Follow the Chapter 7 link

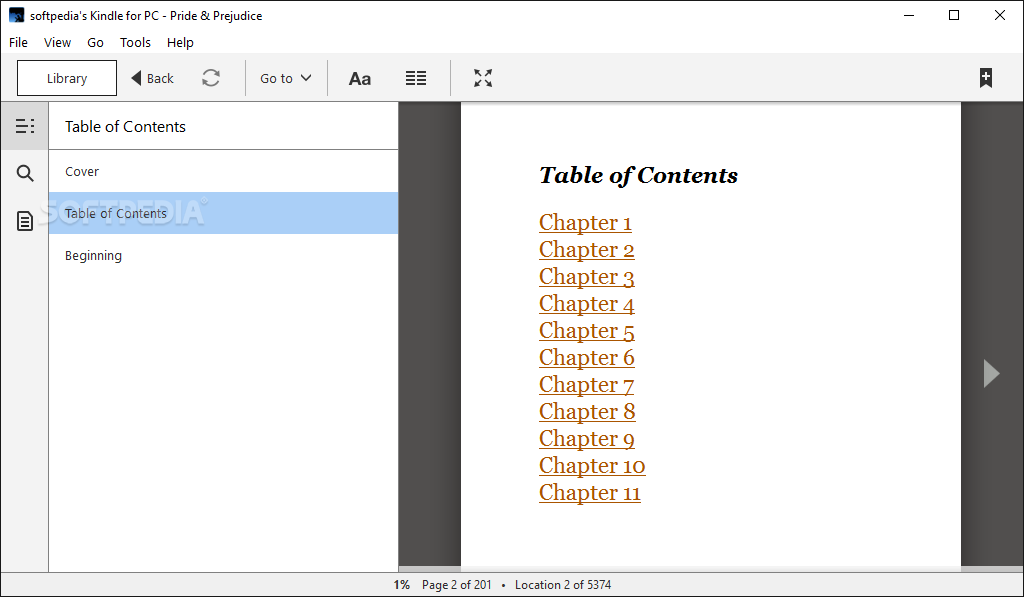(586, 385)
